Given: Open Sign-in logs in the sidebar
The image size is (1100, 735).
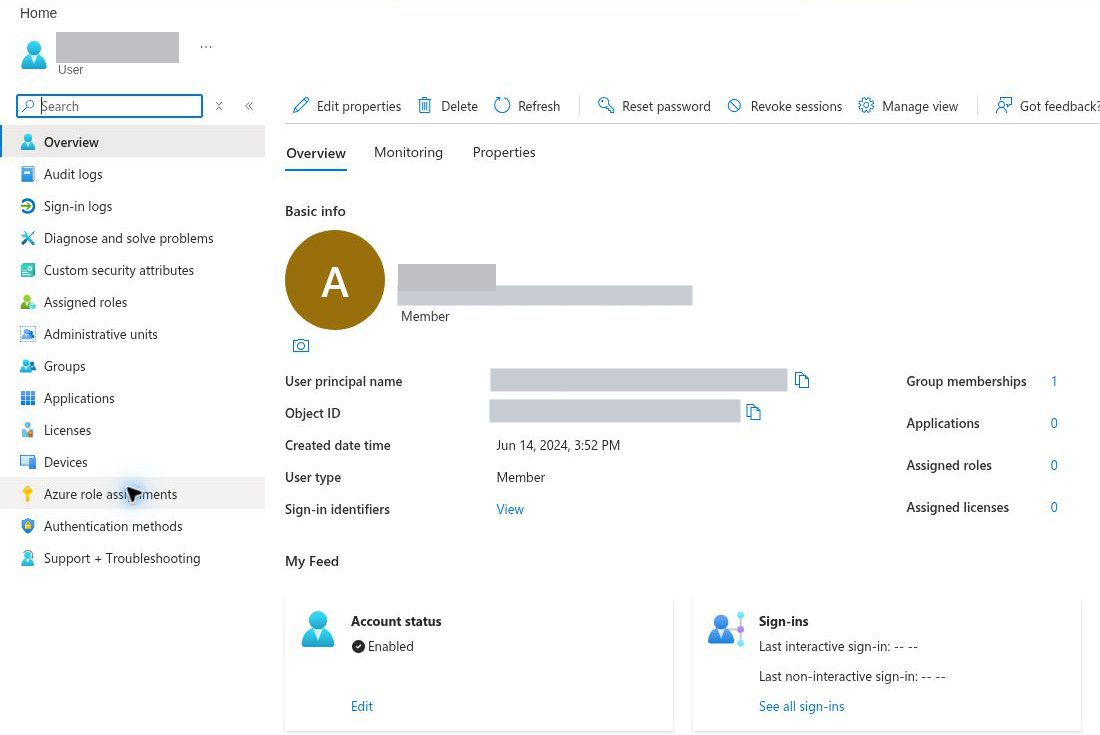Looking at the screenshot, I should (x=133, y=206).
